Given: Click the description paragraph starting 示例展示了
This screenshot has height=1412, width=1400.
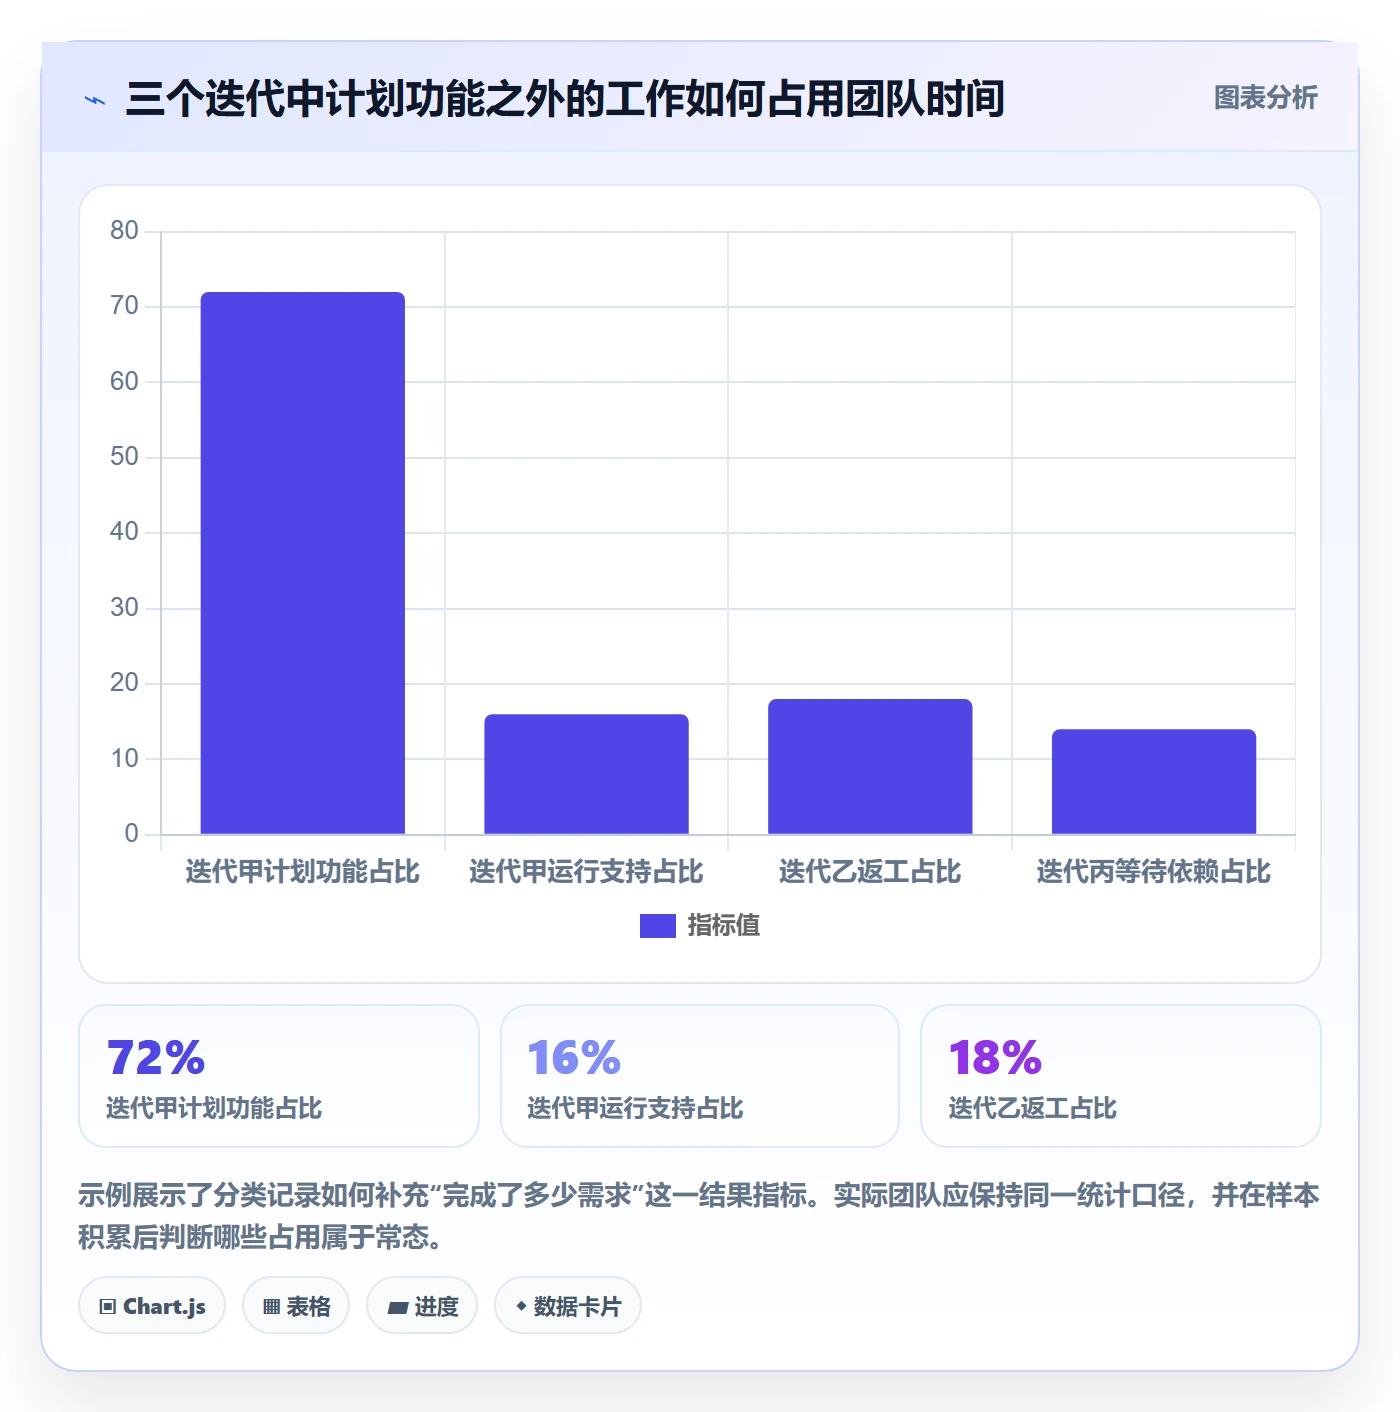Looking at the screenshot, I should (x=699, y=1216).
